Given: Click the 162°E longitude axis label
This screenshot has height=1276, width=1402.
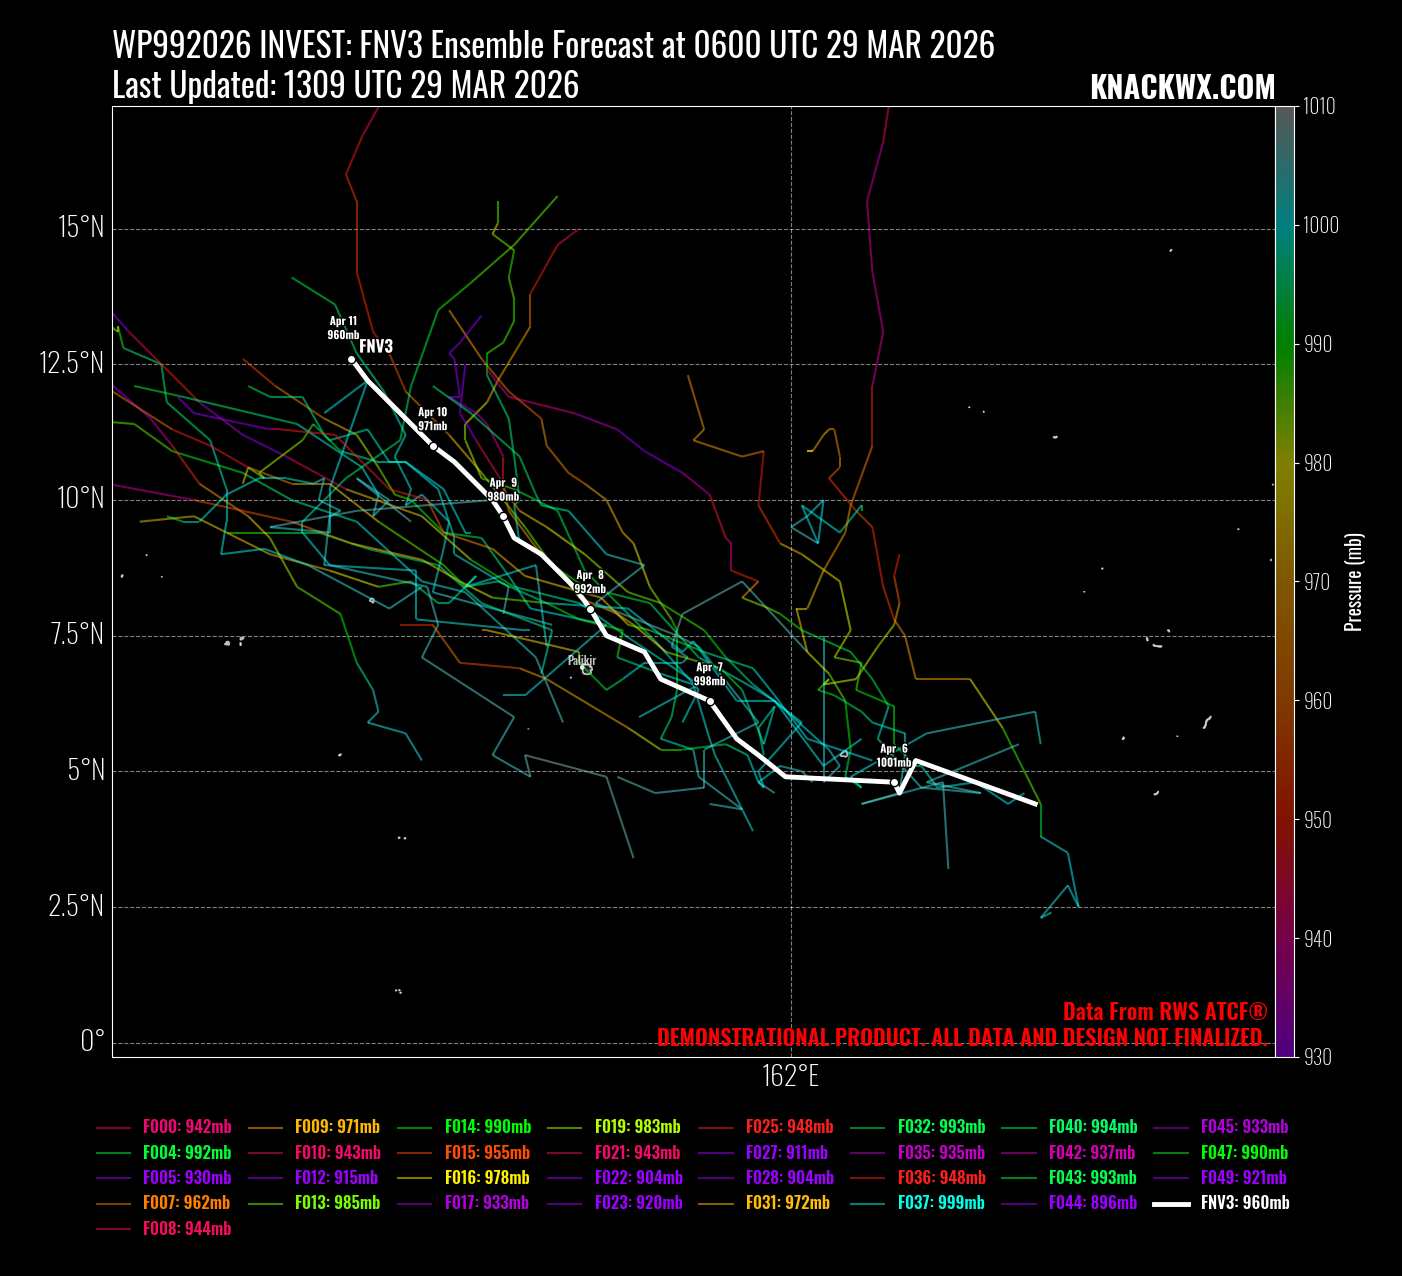Looking at the screenshot, I should tap(790, 1076).
